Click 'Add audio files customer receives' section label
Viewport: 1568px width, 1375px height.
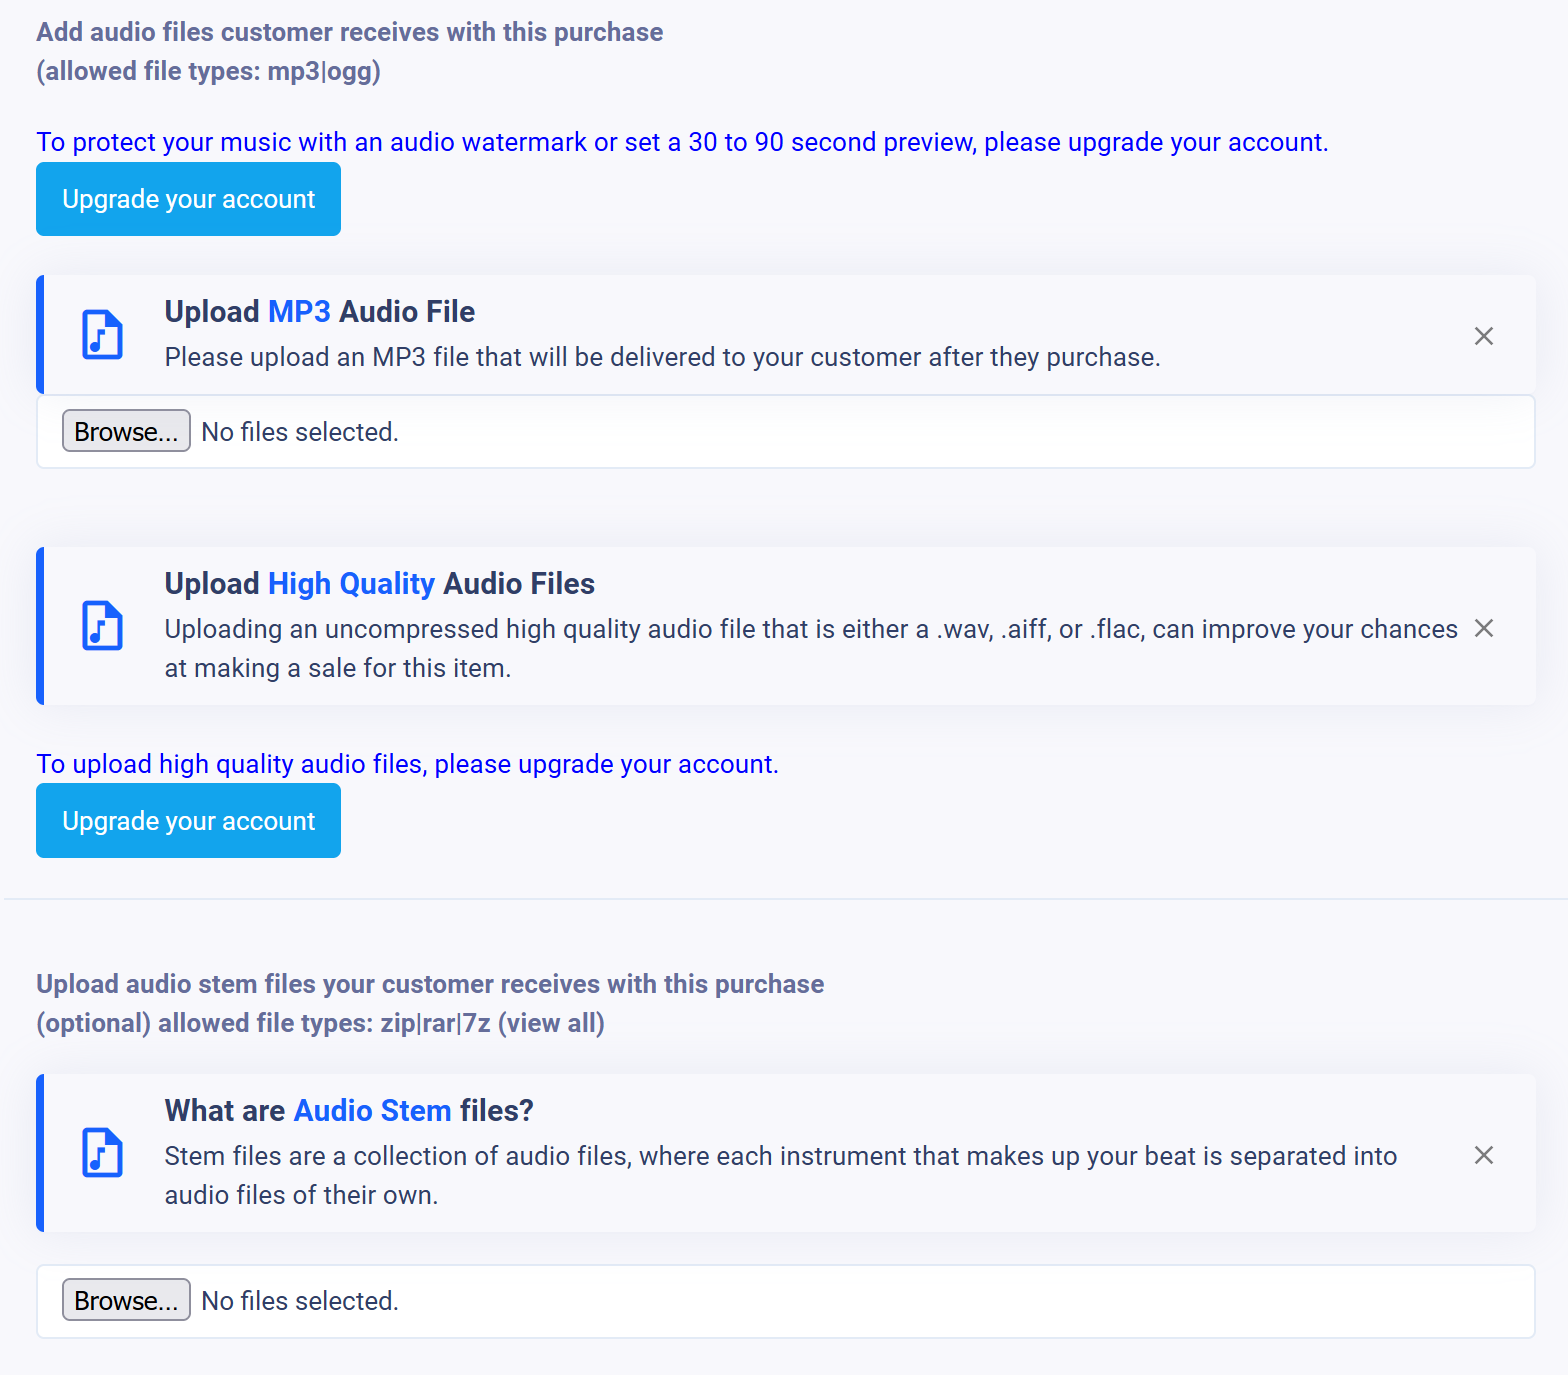(350, 32)
